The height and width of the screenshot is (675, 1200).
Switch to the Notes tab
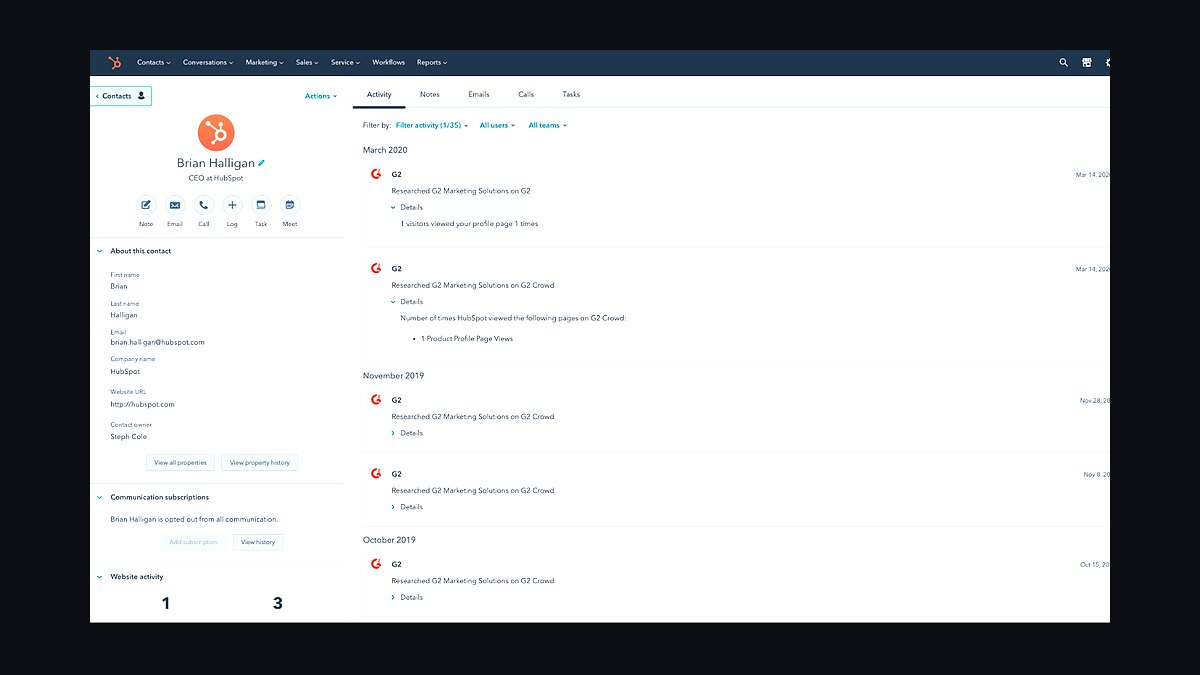430,94
